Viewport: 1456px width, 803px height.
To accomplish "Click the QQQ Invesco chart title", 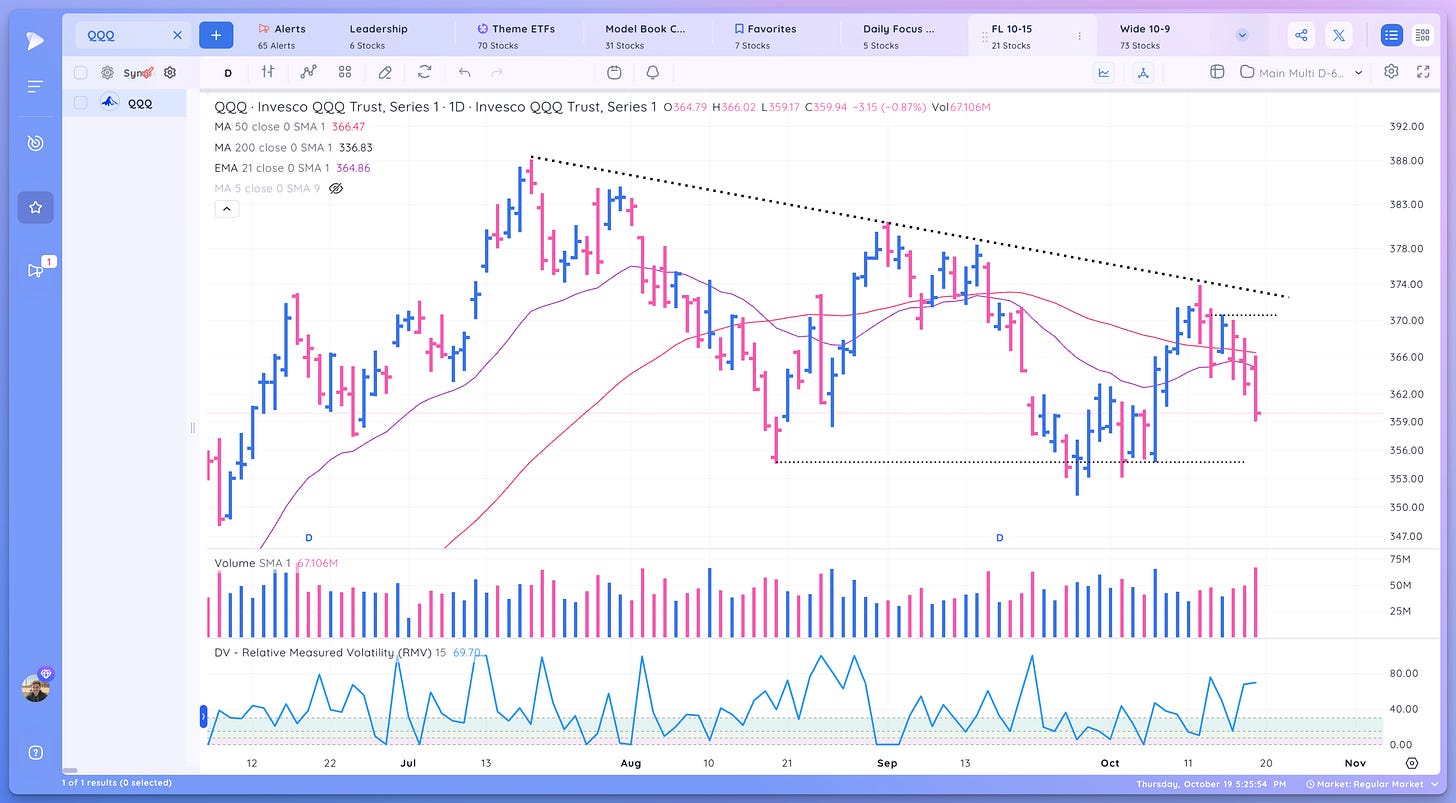I will pos(436,107).
